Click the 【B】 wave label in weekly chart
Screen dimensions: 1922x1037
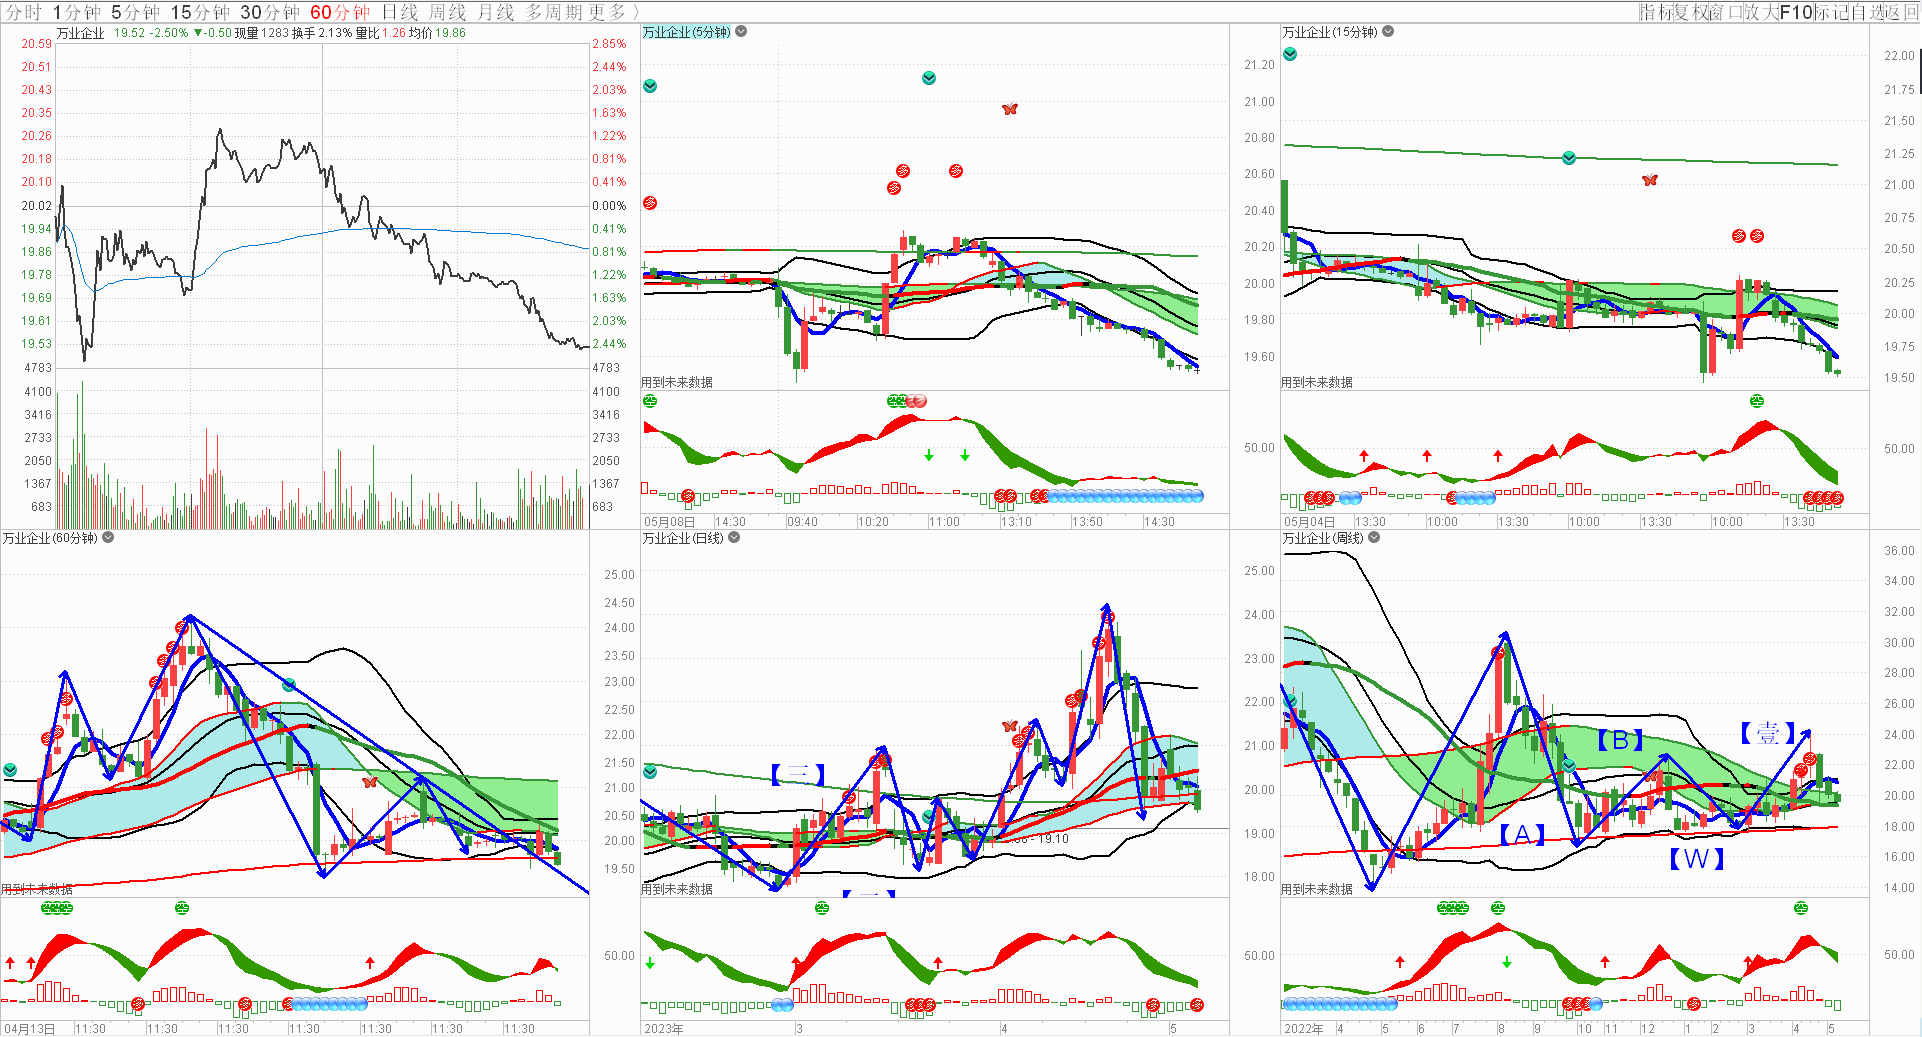[1620, 740]
